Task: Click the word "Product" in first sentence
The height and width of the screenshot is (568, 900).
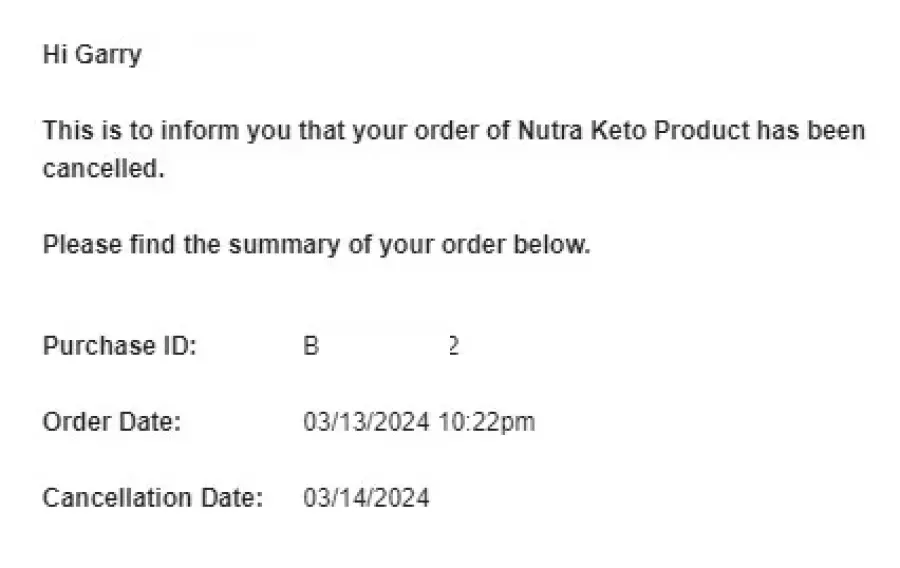Action: coord(702,130)
